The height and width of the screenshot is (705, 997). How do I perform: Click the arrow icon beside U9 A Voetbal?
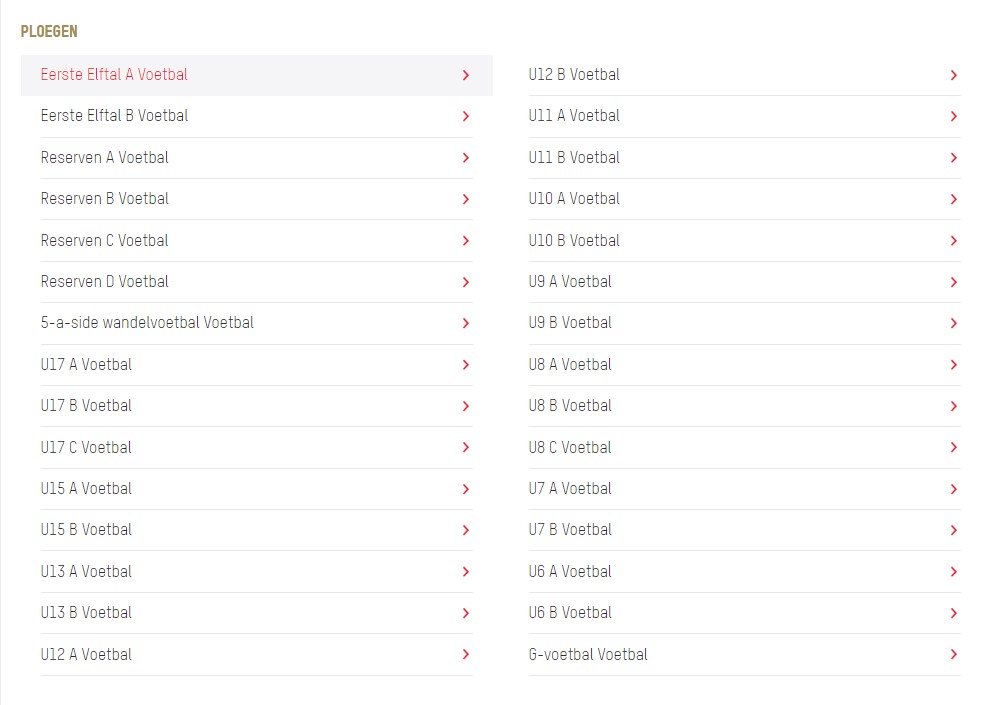[953, 282]
